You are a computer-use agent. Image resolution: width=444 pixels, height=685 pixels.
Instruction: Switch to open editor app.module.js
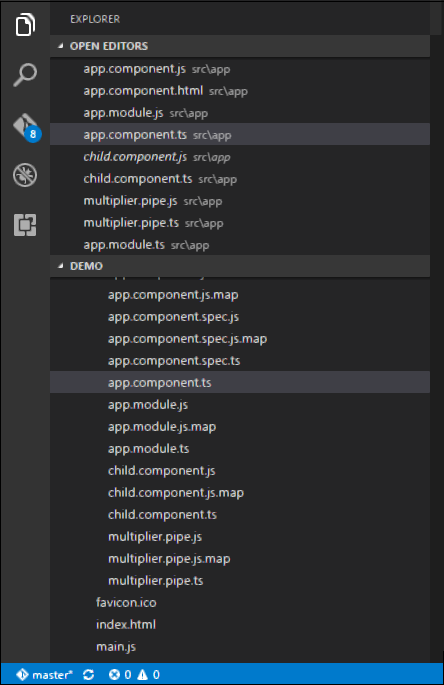coord(240,113)
